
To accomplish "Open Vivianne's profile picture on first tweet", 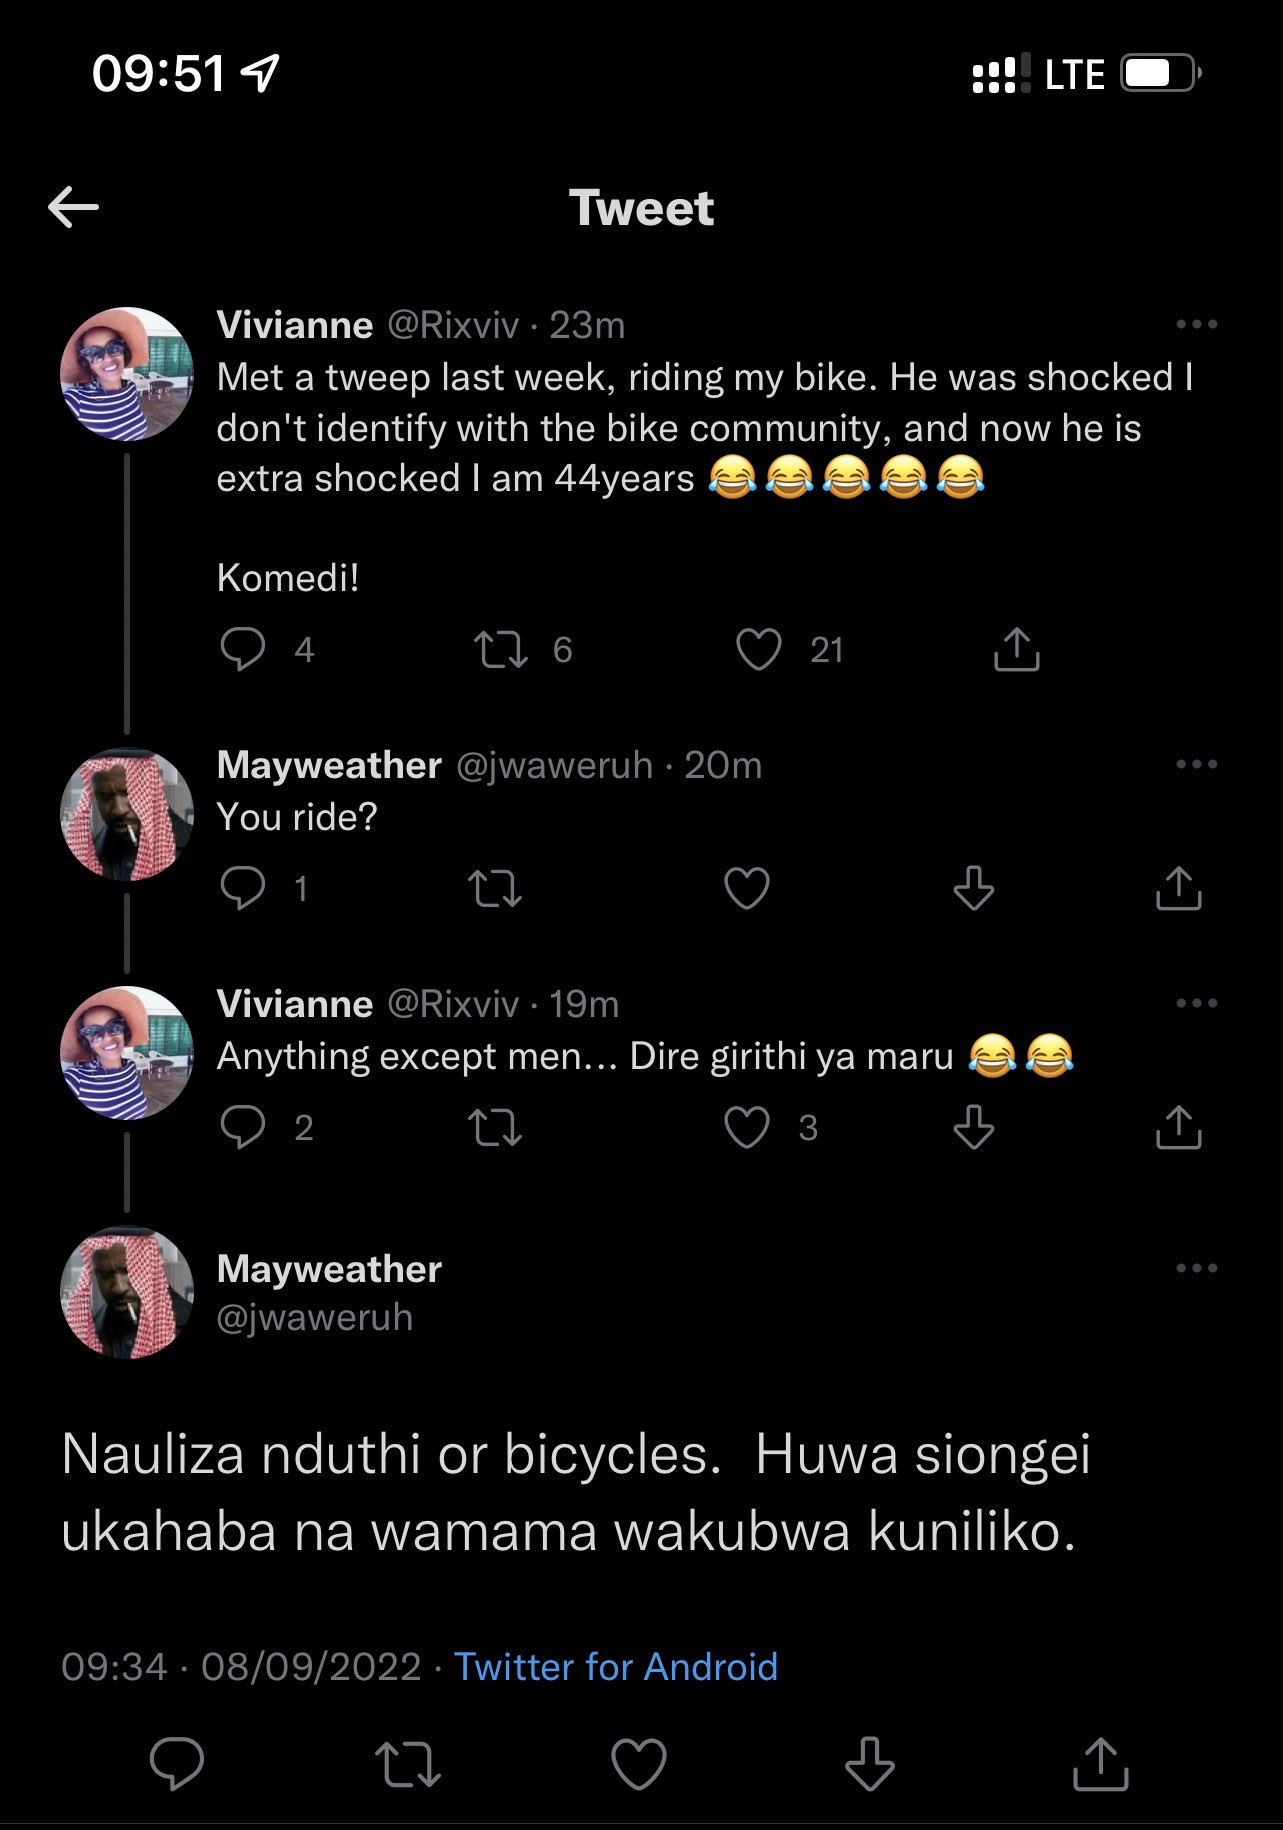I will pyautogui.click(x=127, y=374).
